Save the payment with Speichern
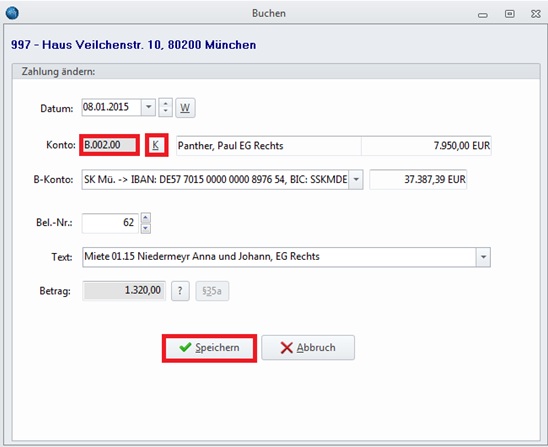 pyautogui.click(x=209, y=348)
